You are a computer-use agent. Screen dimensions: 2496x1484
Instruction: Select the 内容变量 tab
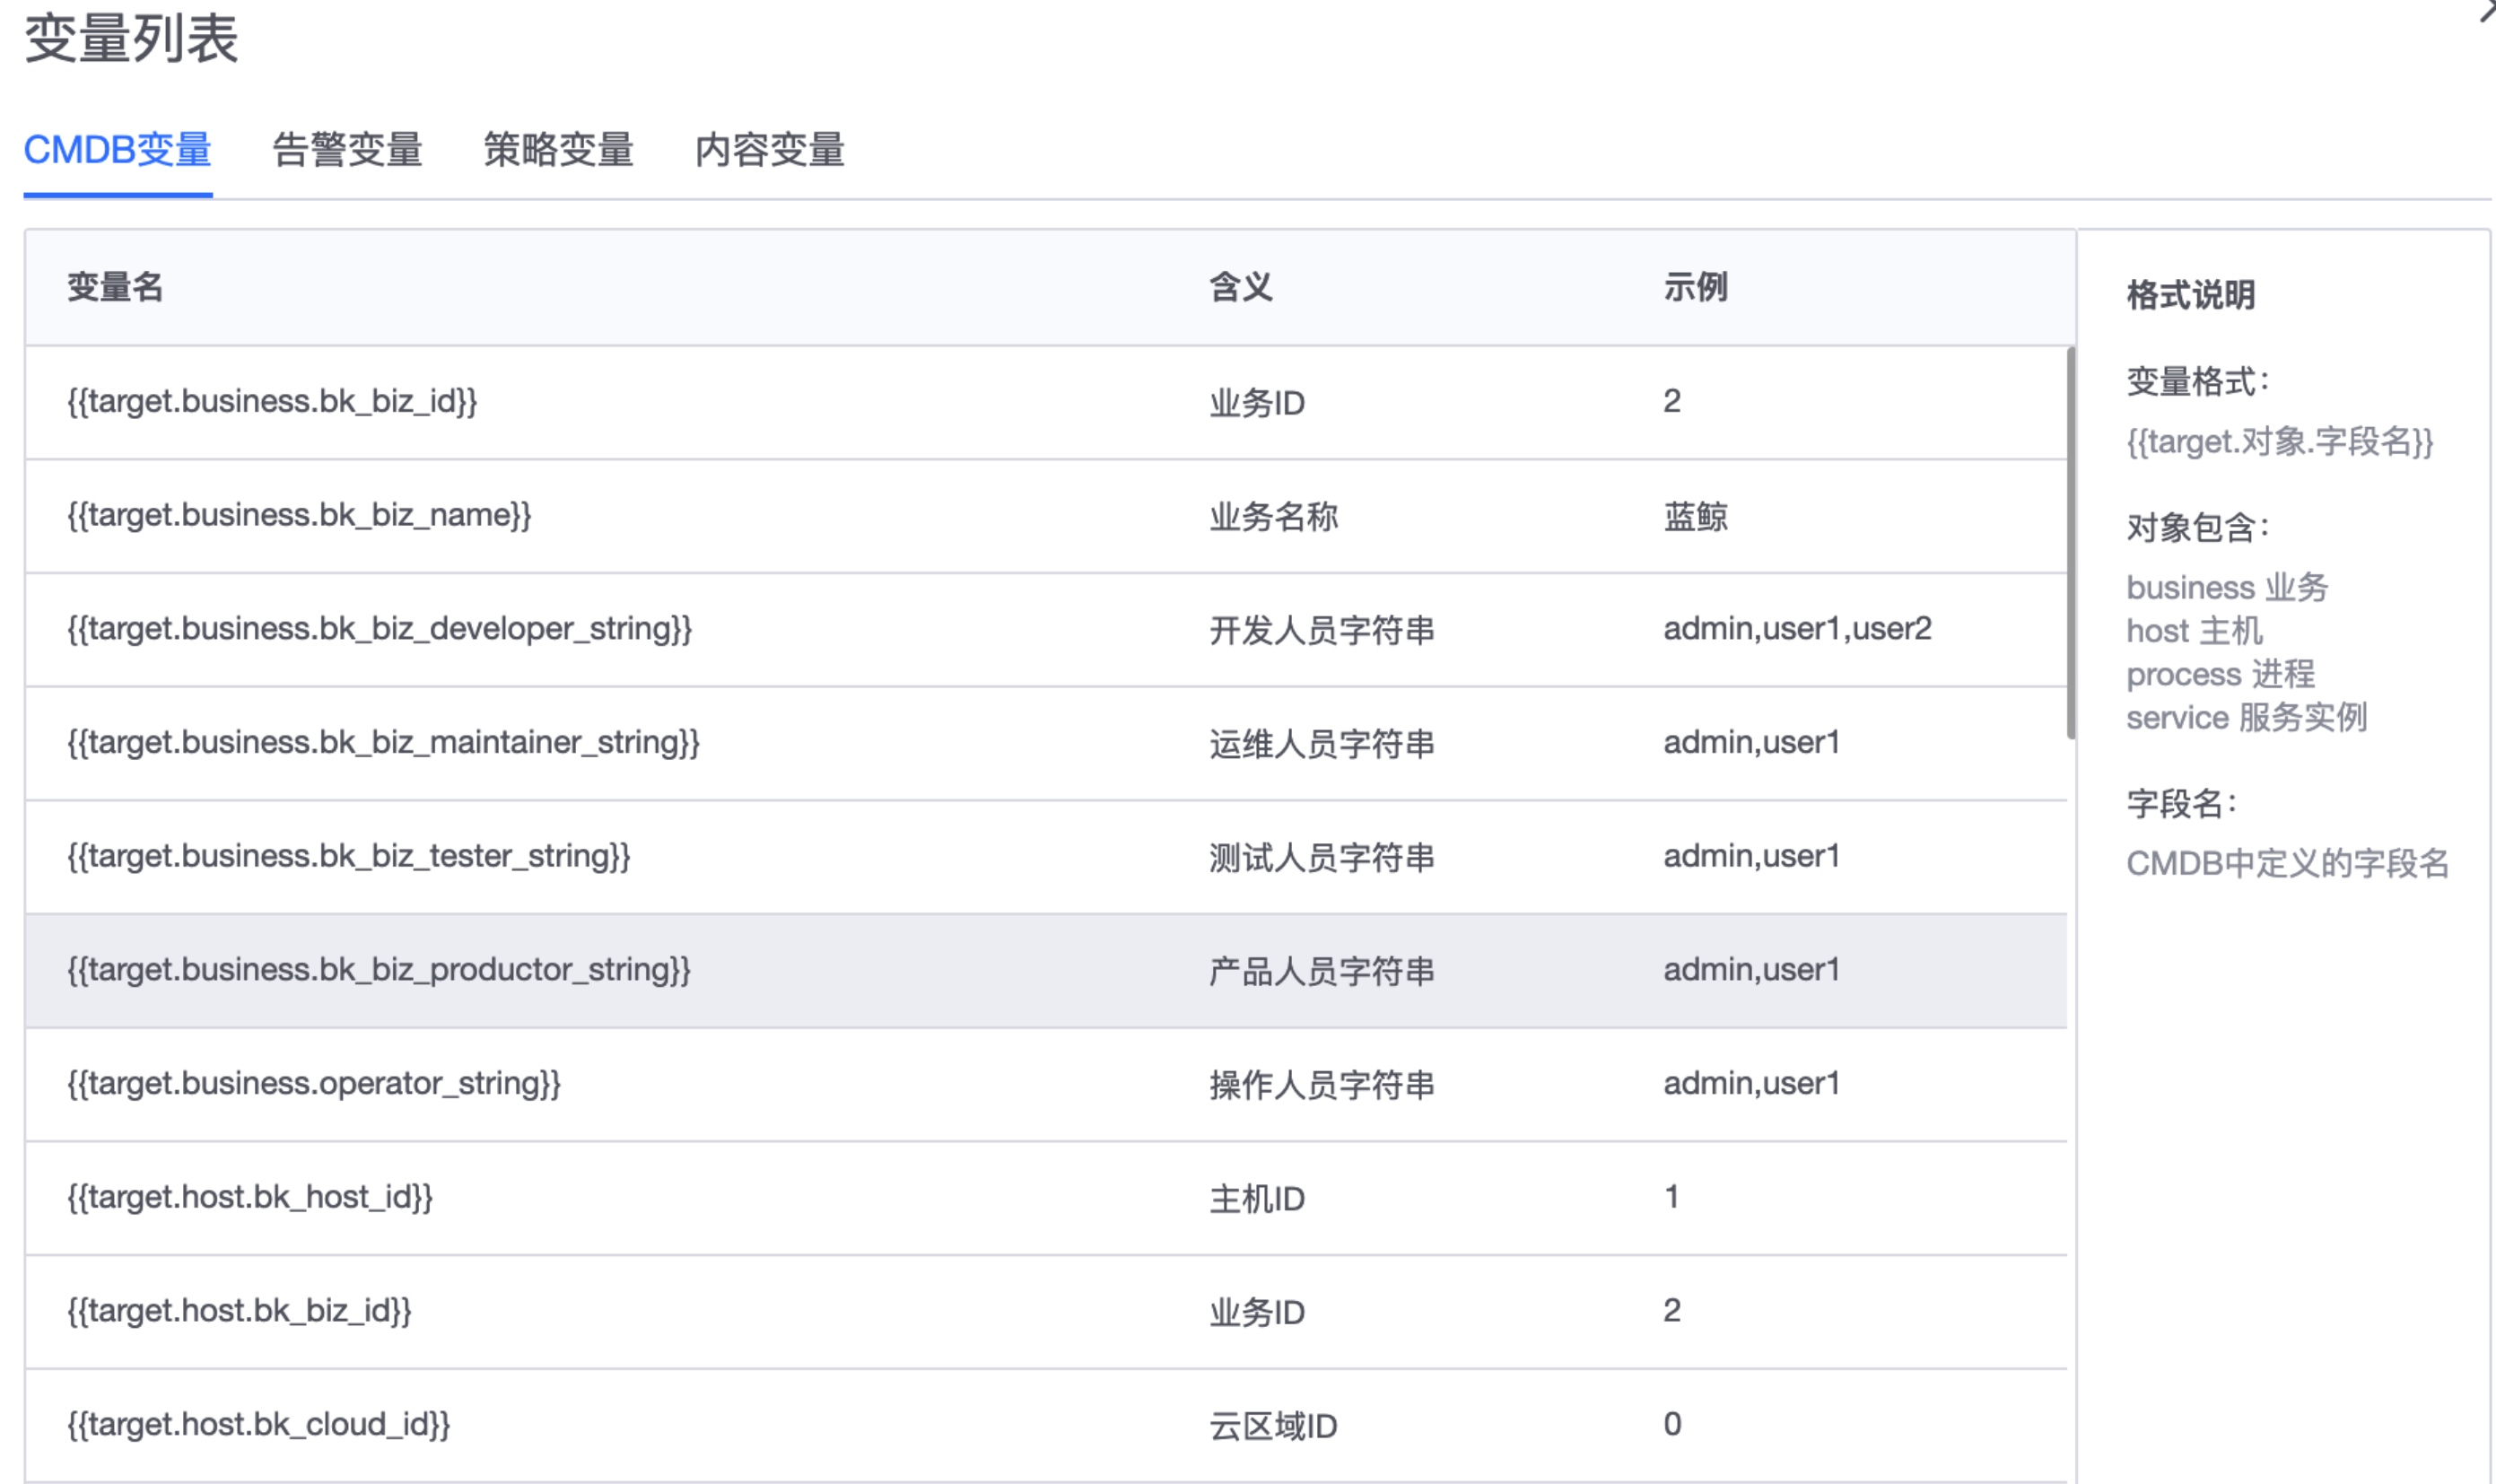tap(769, 150)
